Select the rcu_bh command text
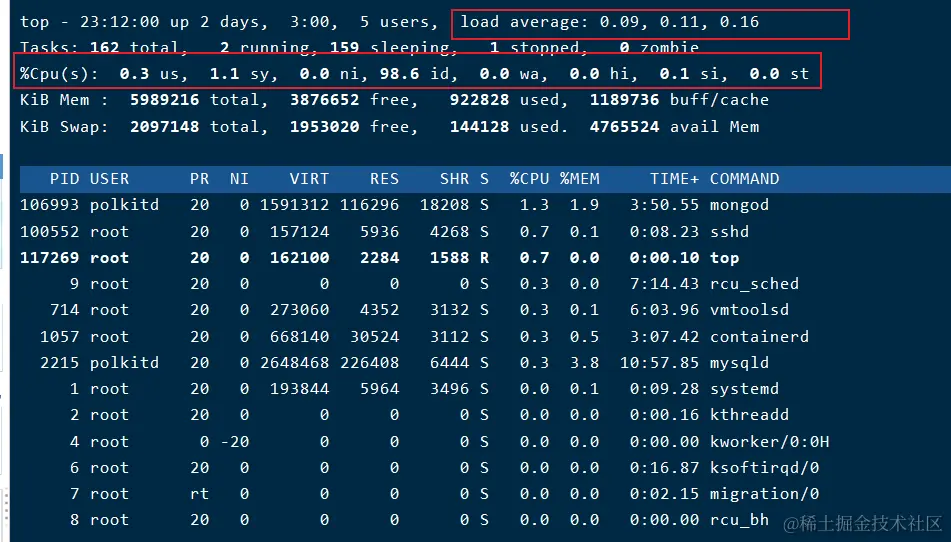The width and height of the screenshot is (951, 542). point(739,520)
